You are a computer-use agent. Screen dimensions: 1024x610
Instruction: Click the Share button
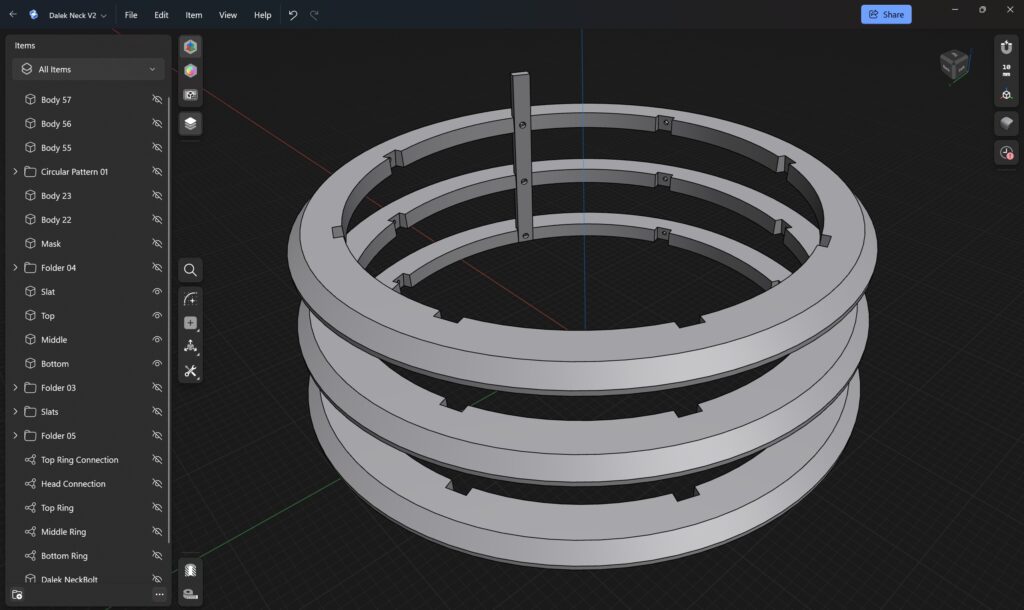pyautogui.click(x=885, y=14)
